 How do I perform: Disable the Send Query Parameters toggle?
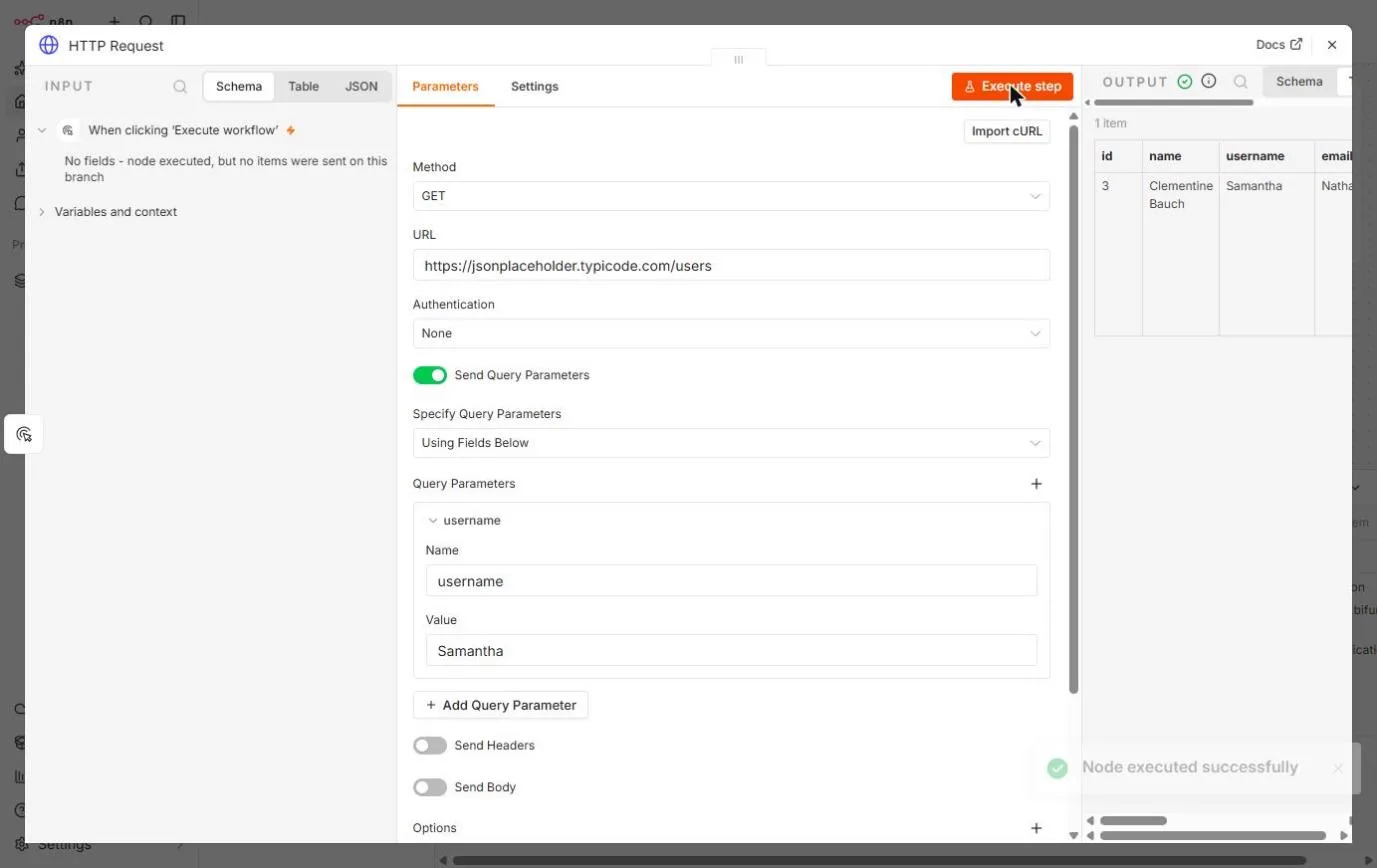(430, 375)
